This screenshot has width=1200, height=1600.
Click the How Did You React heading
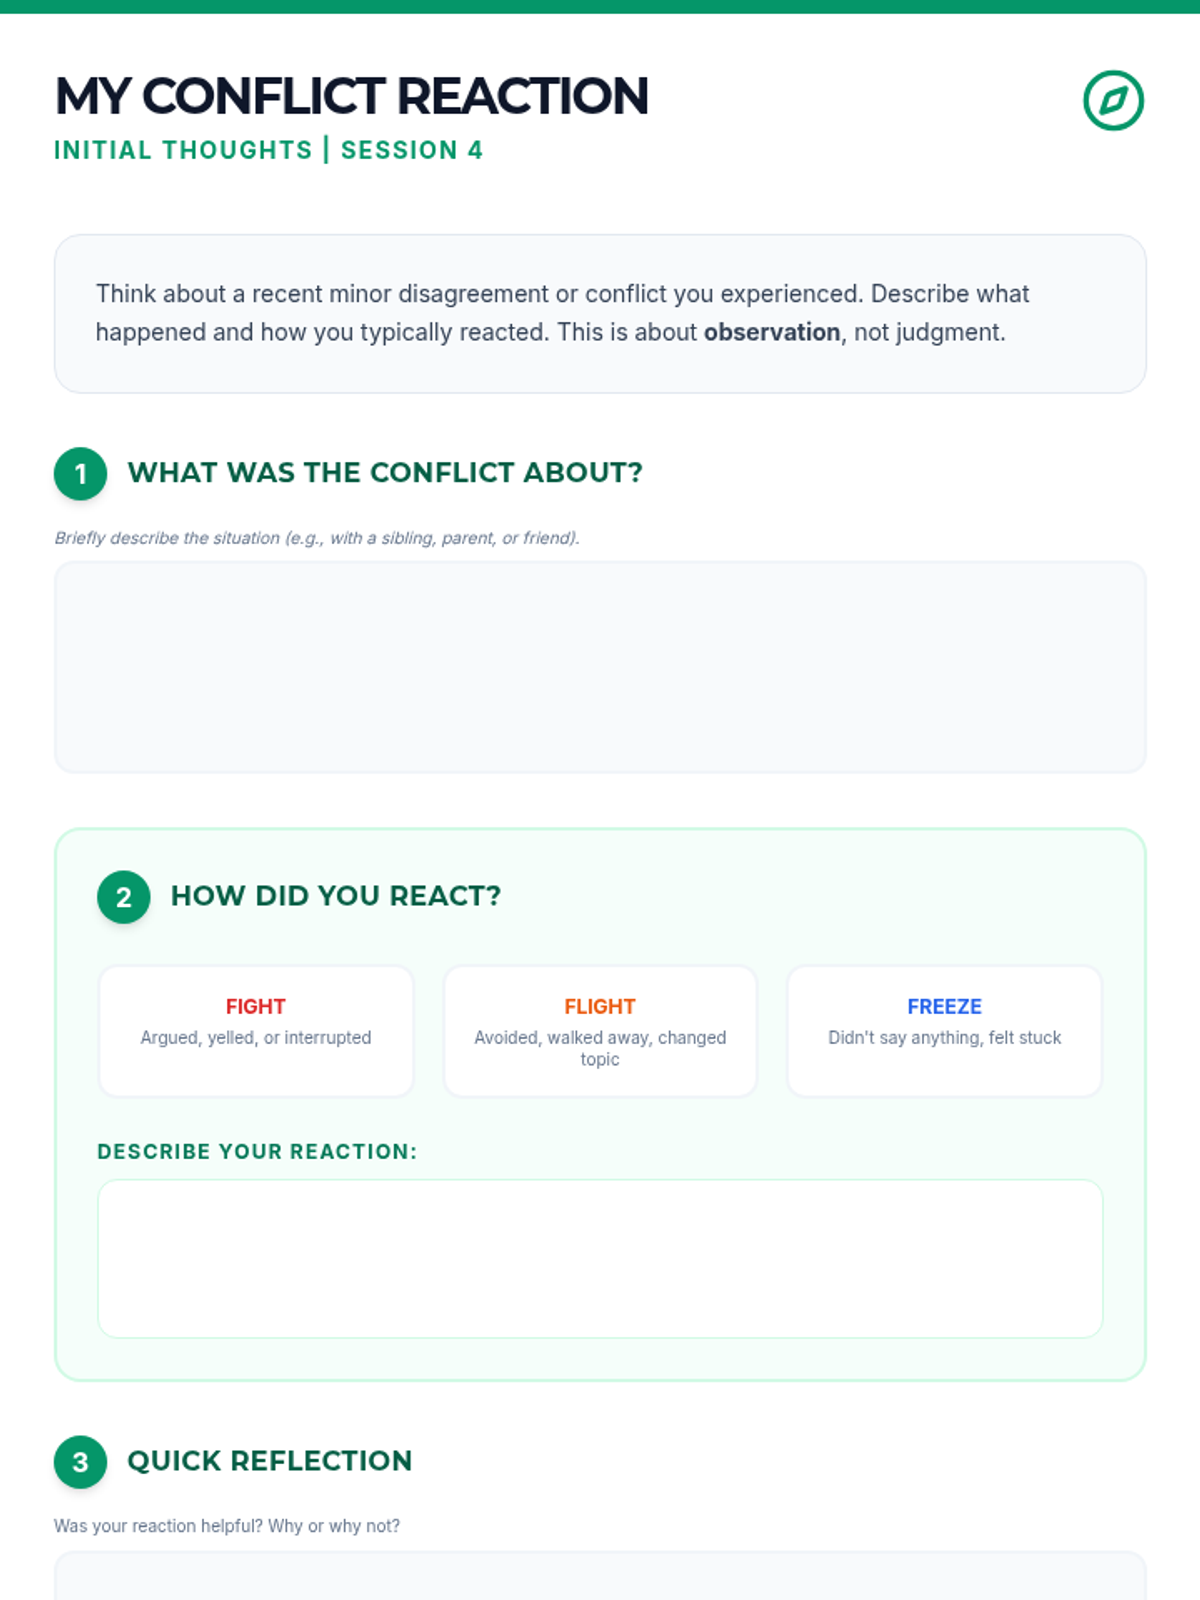click(x=336, y=896)
